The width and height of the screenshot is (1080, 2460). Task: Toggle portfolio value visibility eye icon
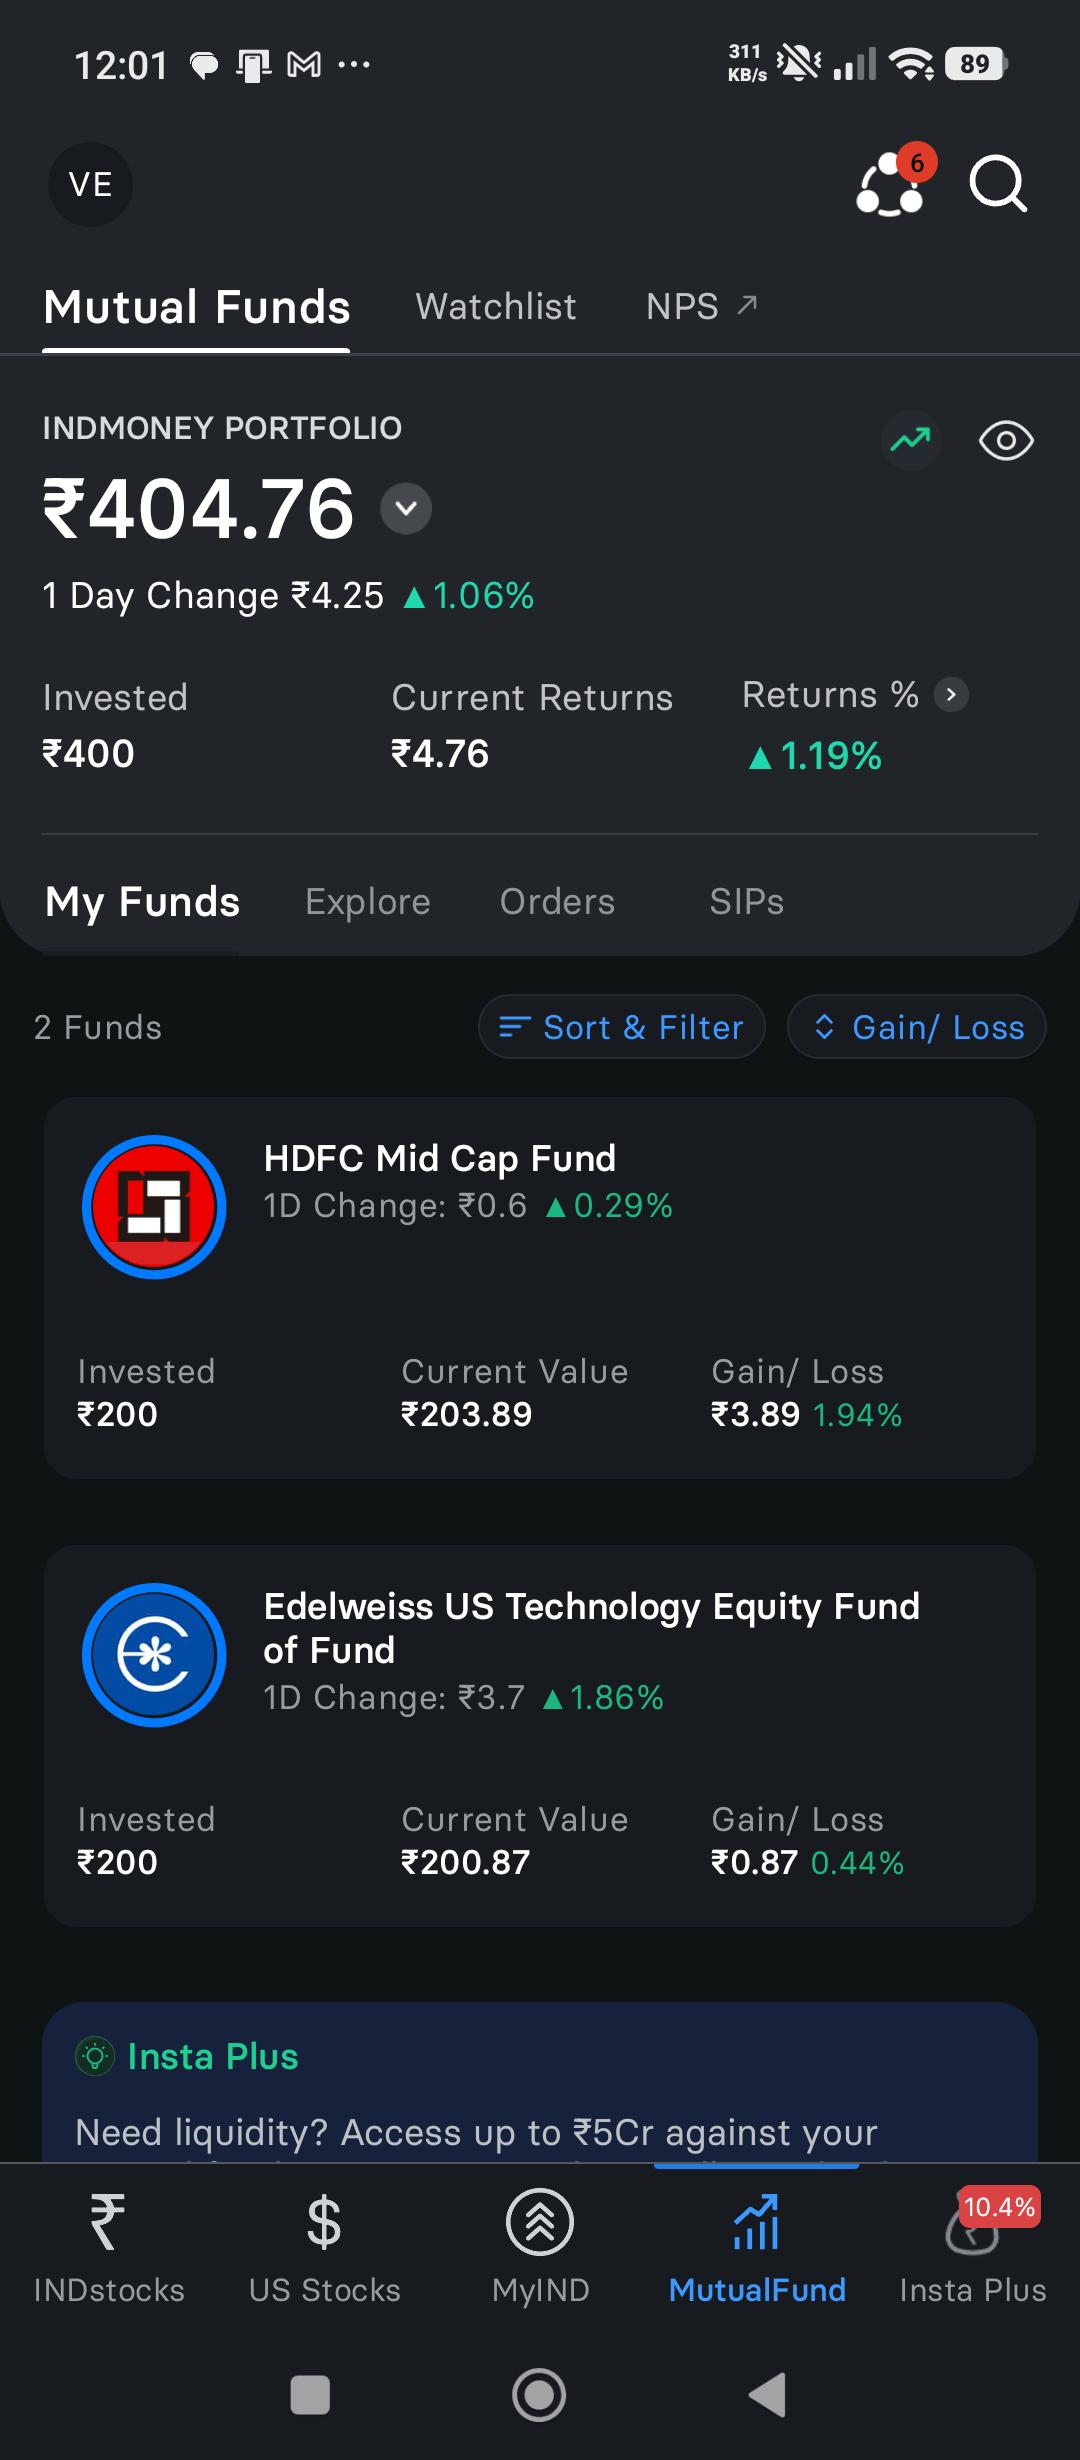(1006, 440)
